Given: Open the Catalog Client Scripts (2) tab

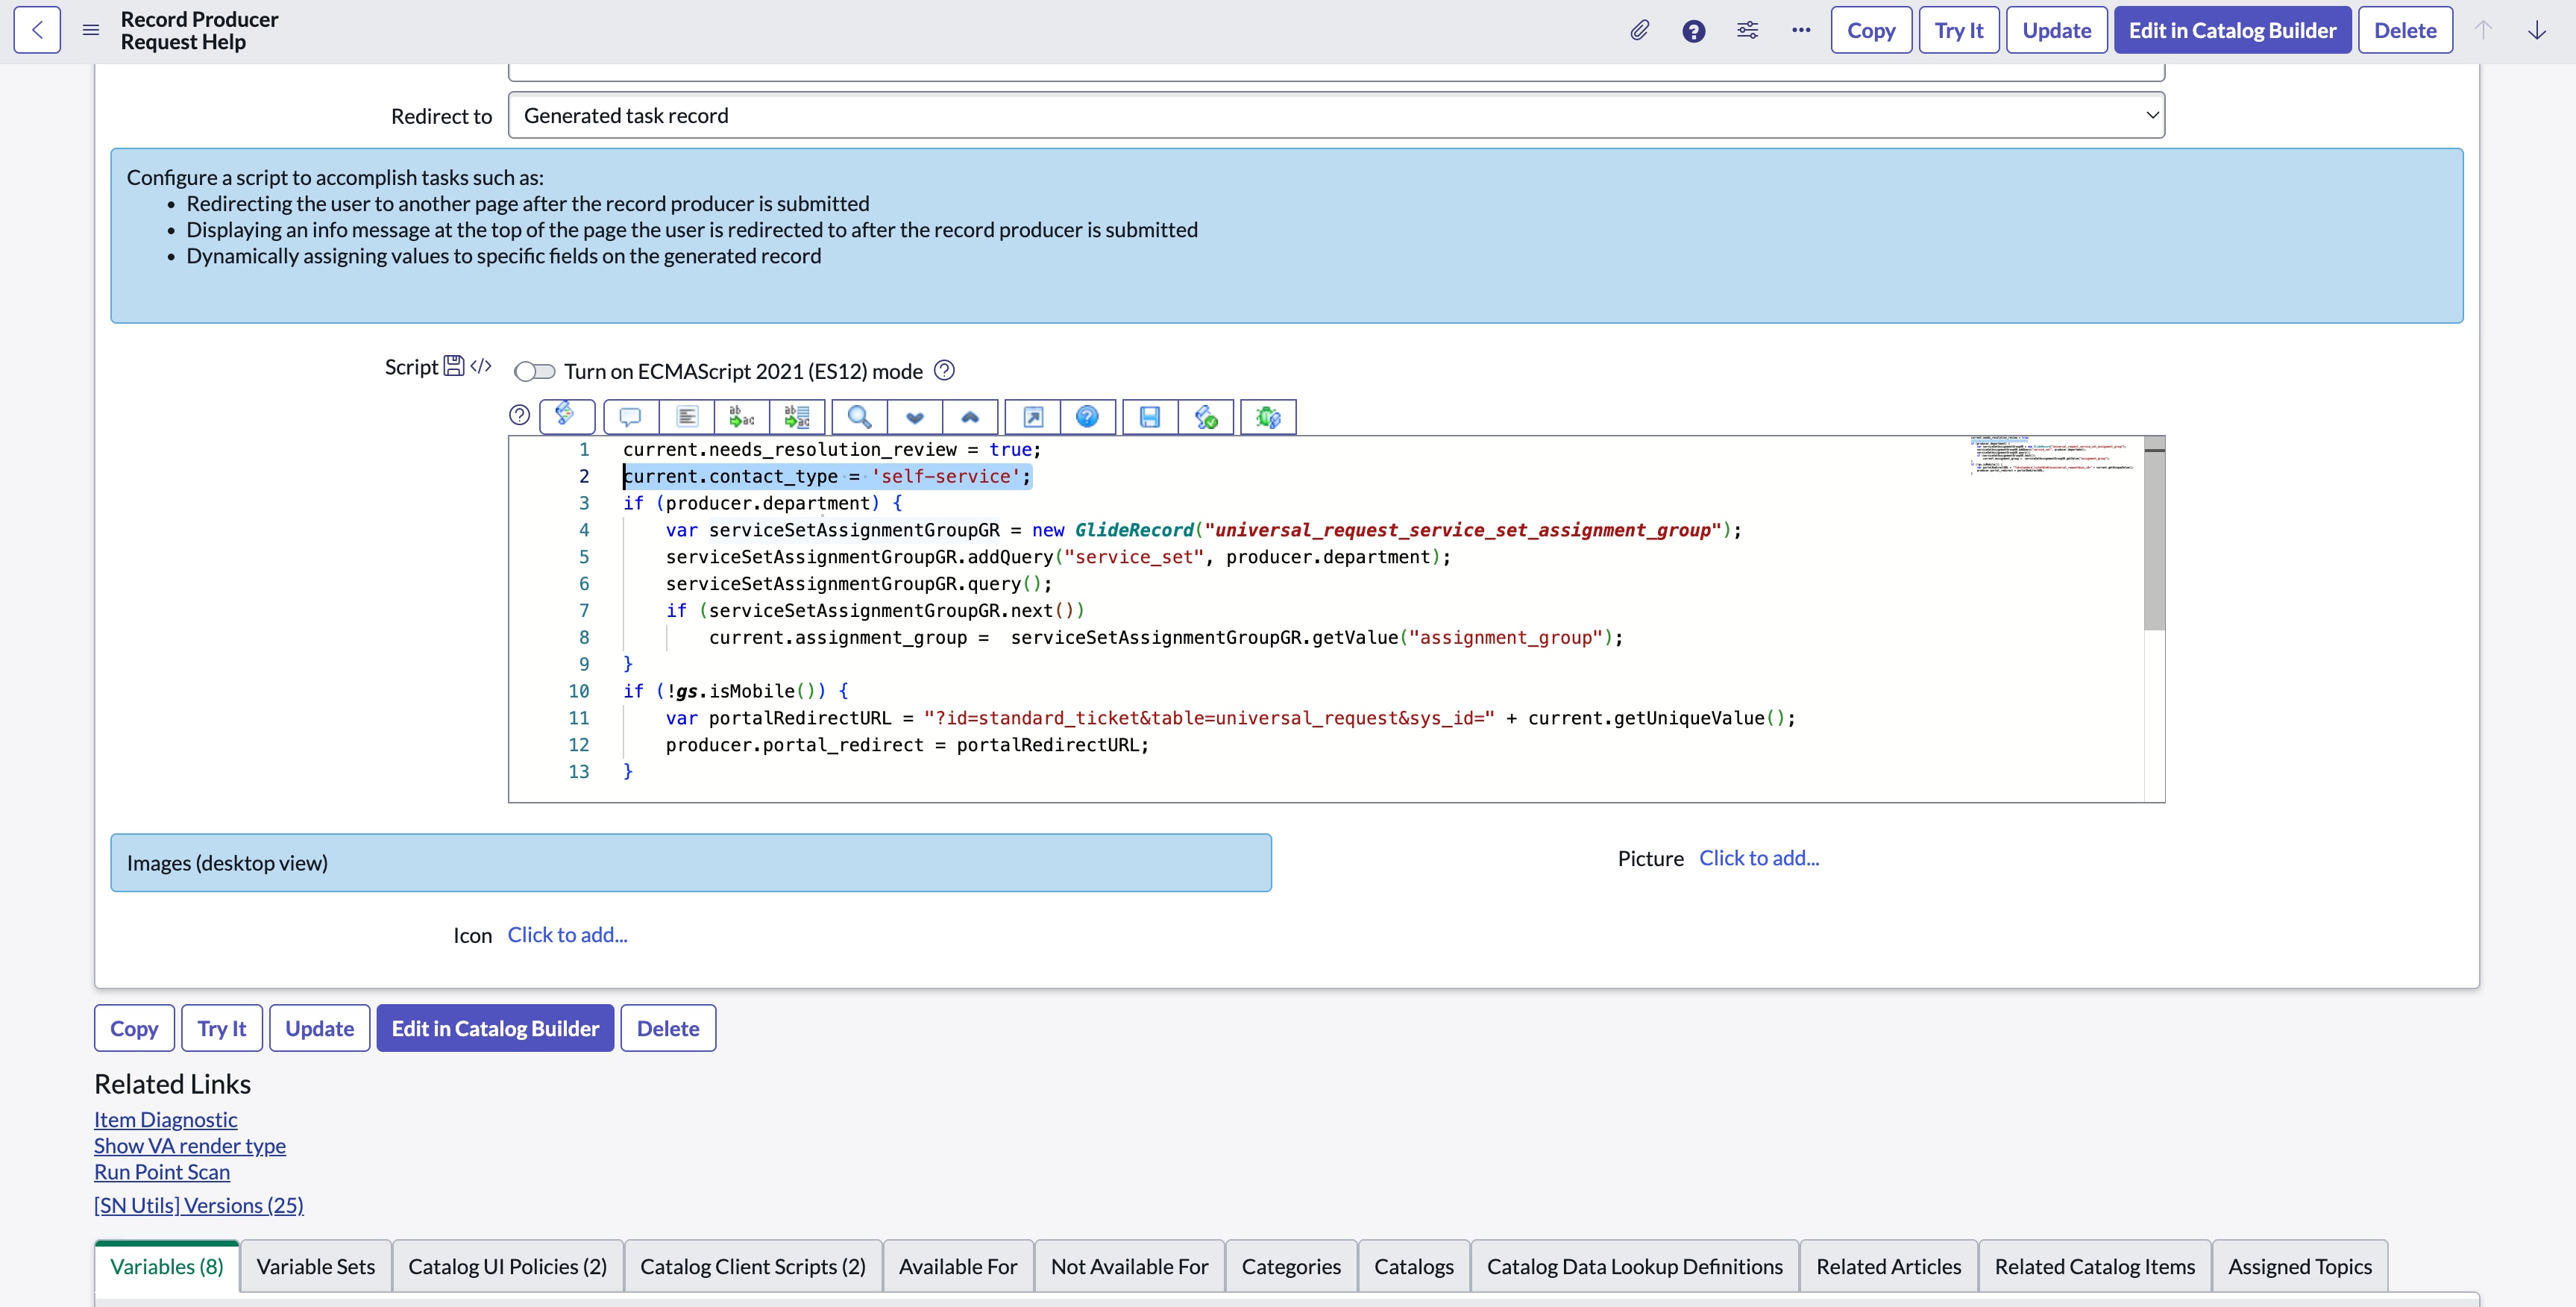Looking at the screenshot, I should 752,1266.
